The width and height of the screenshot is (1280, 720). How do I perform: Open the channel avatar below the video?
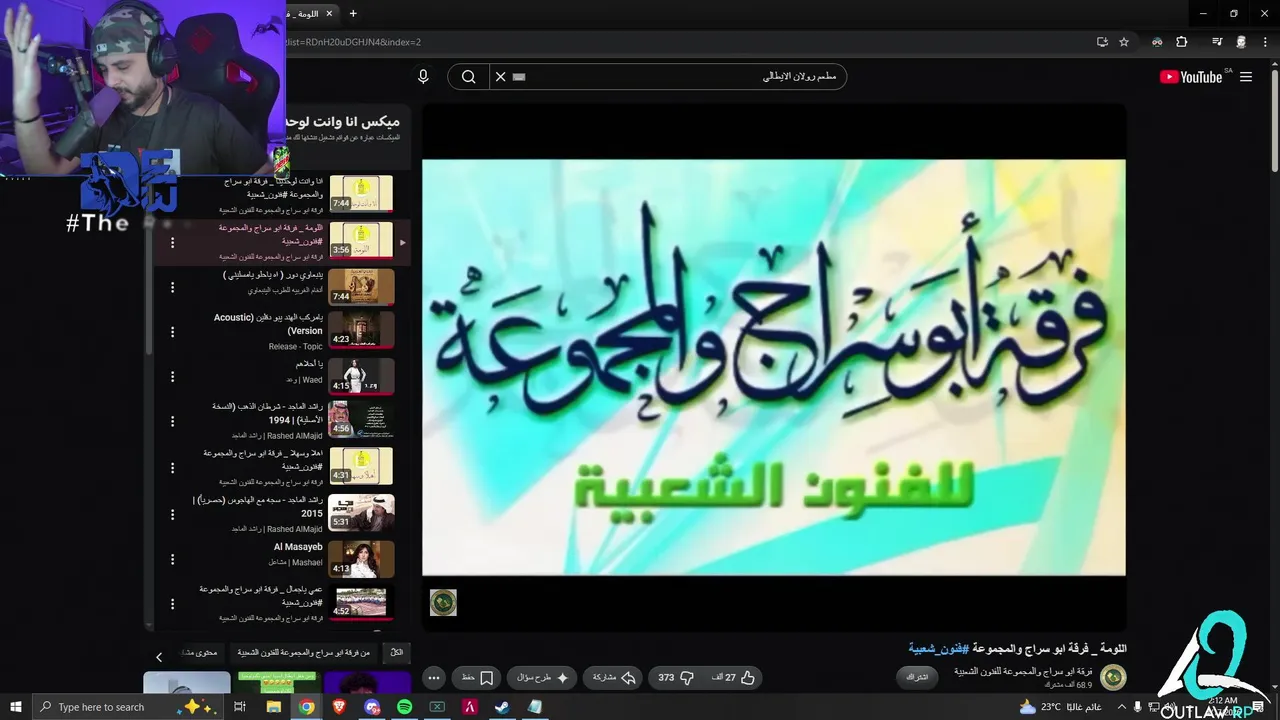click(x=1113, y=677)
